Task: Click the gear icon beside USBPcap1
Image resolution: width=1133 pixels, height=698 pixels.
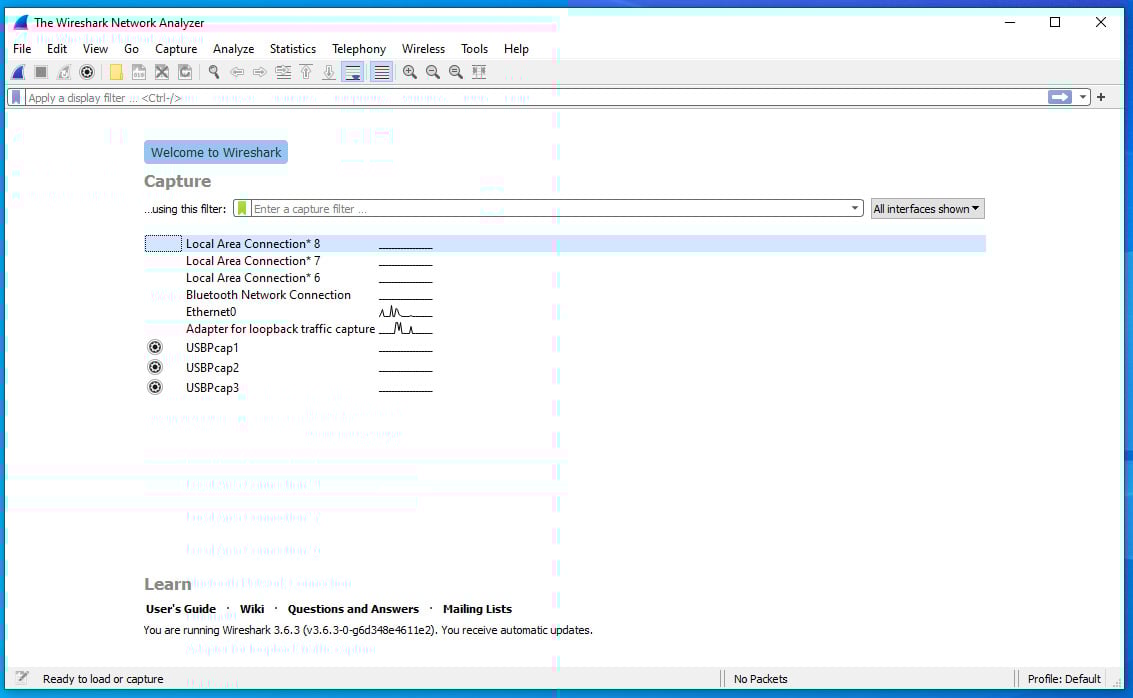Action: 155,348
